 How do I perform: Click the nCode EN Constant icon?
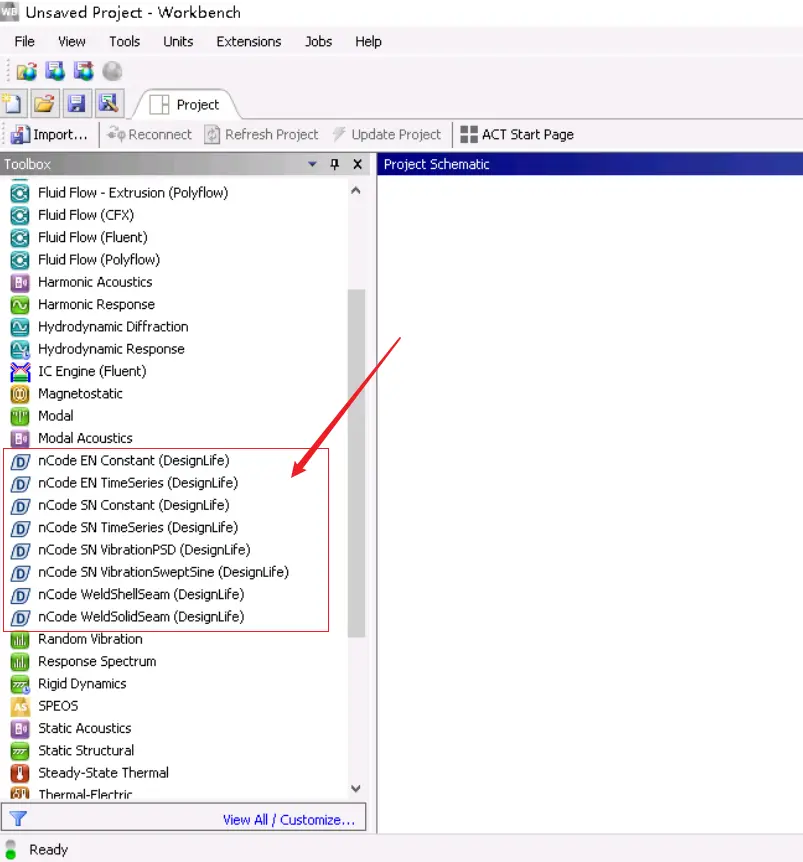point(20,461)
